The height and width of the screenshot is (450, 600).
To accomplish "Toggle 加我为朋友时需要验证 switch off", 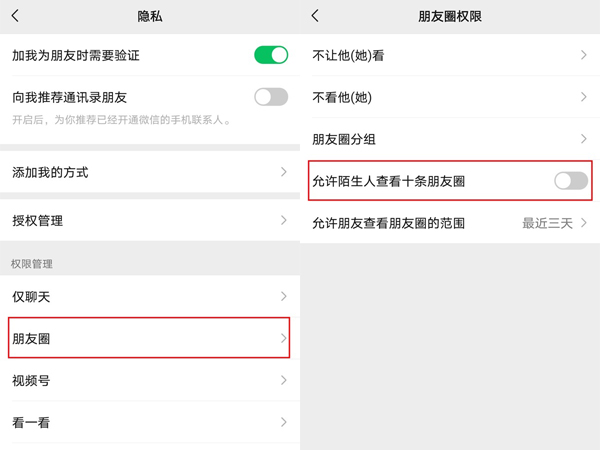I will coord(270,55).
